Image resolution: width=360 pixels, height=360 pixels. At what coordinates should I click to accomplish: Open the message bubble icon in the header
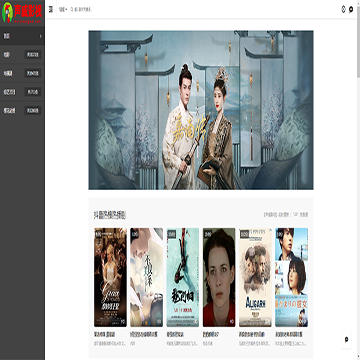point(351,10)
